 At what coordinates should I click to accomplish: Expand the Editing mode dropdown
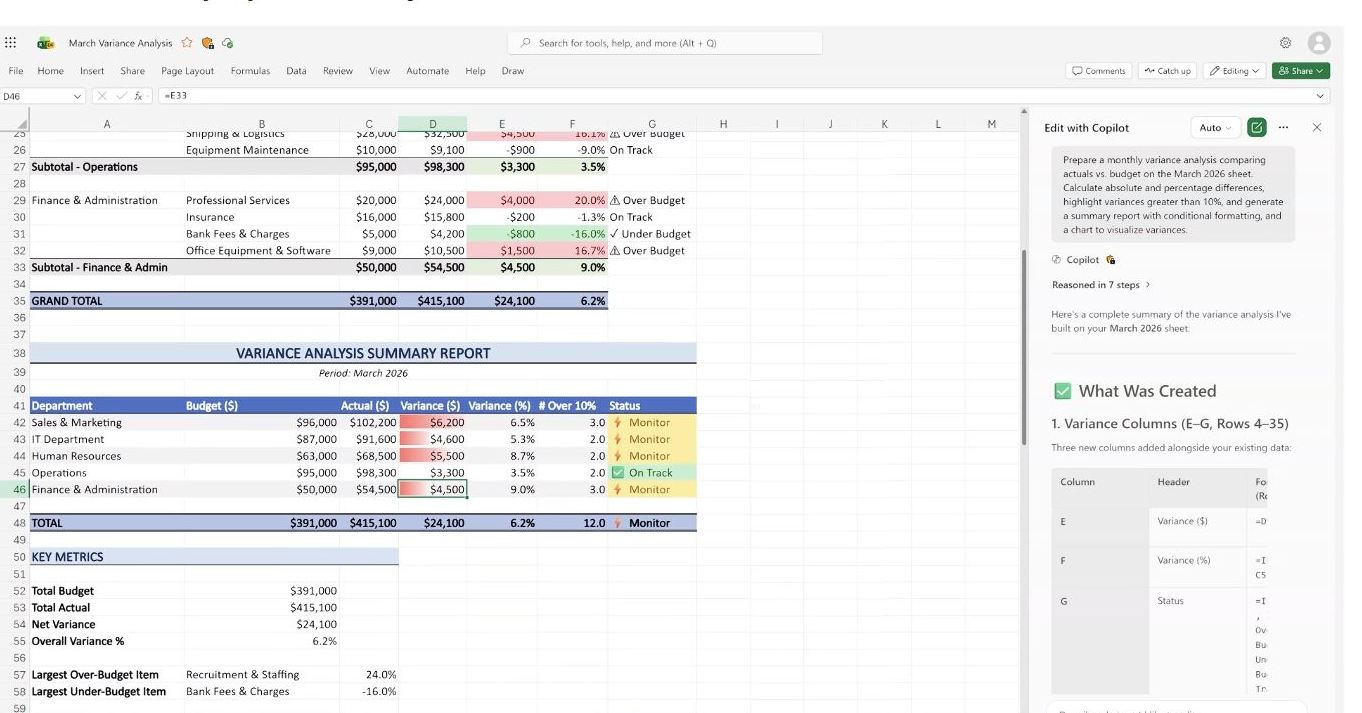[x=1234, y=71]
